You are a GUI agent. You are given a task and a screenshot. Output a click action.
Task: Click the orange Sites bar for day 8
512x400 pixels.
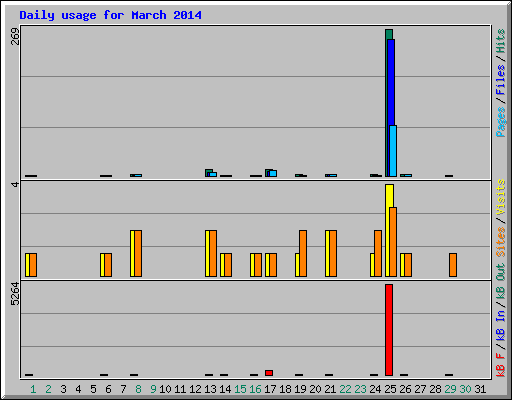pos(138,253)
